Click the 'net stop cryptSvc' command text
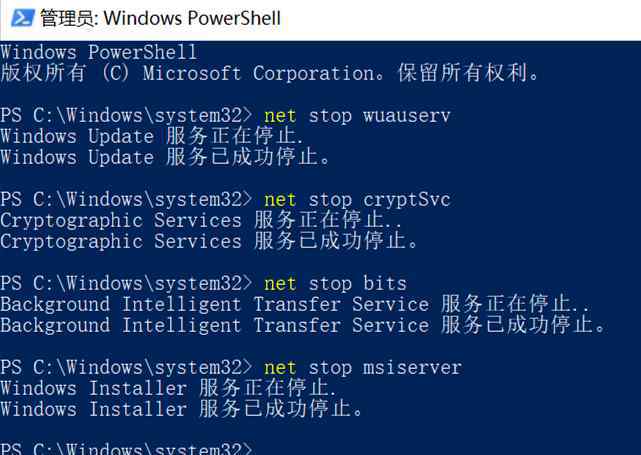This screenshot has width=641, height=455. pos(357,200)
